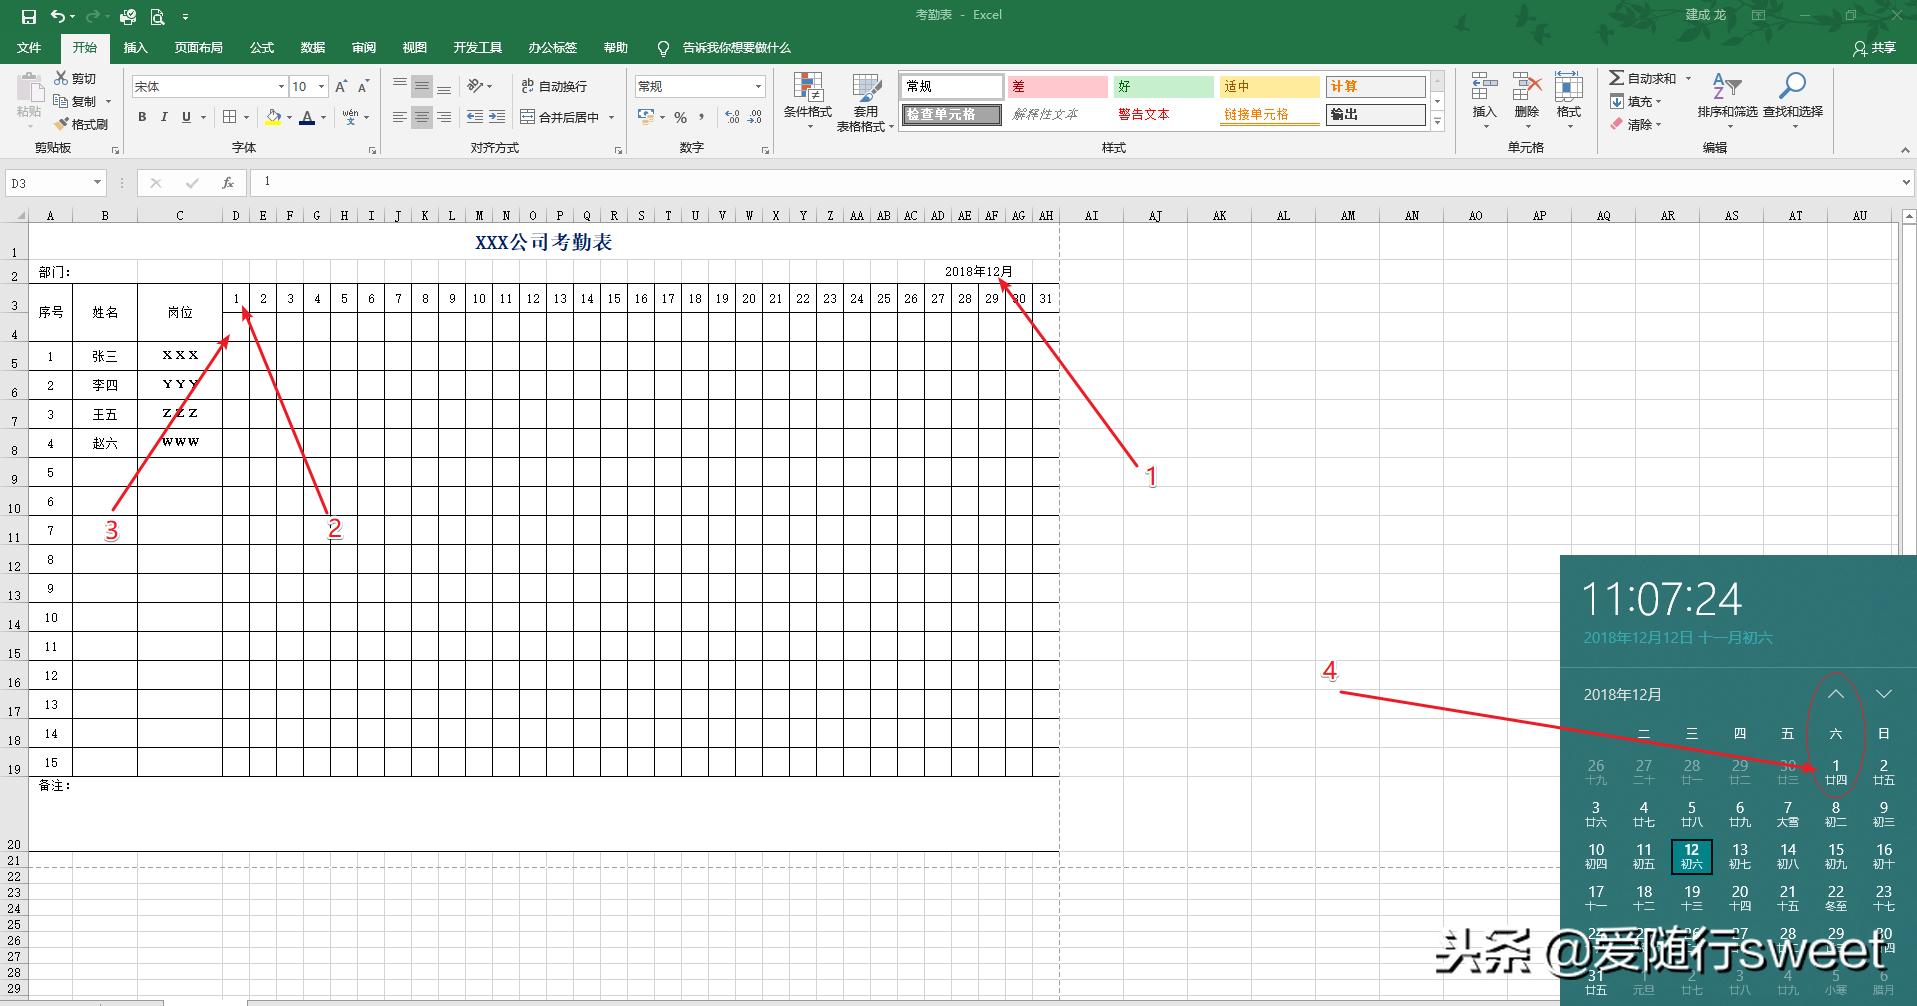Open the 文件 file menu
This screenshot has width=1917, height=1006.
coord(29,48)
